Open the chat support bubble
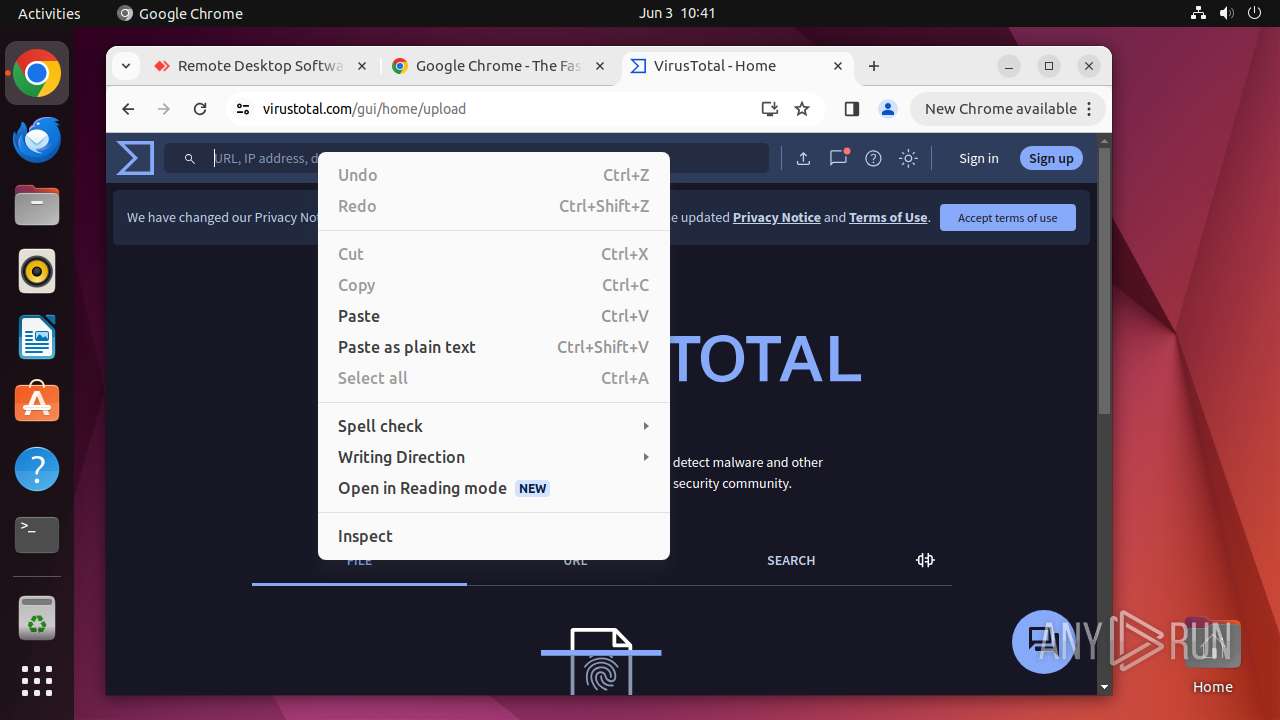Screen dimensions: 1280x720 (1043, 641)
